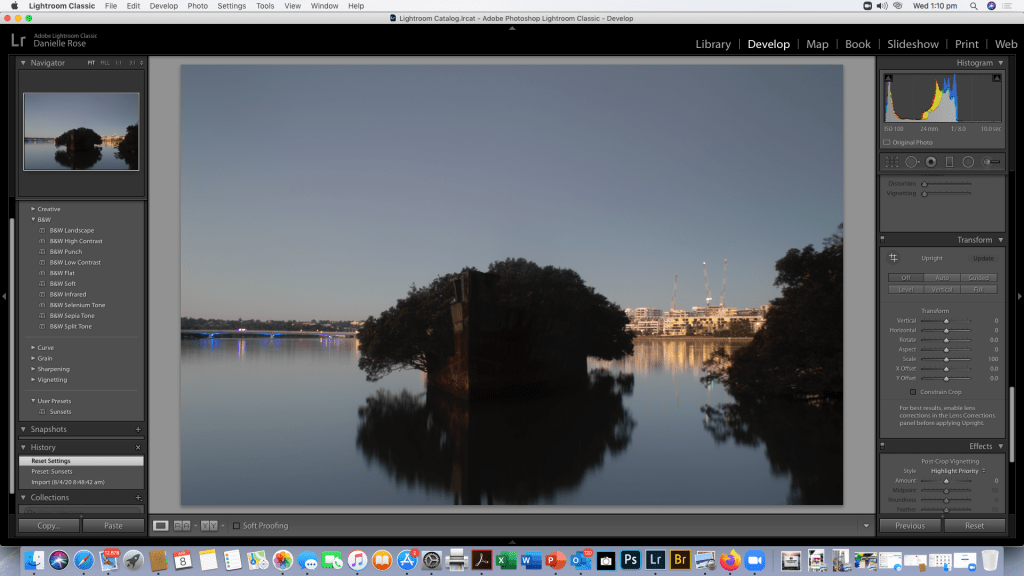The height and width of the screenshot is (576, 1024).
Task: Select the Radial Filter tool
Action: (x=968, y=162)
